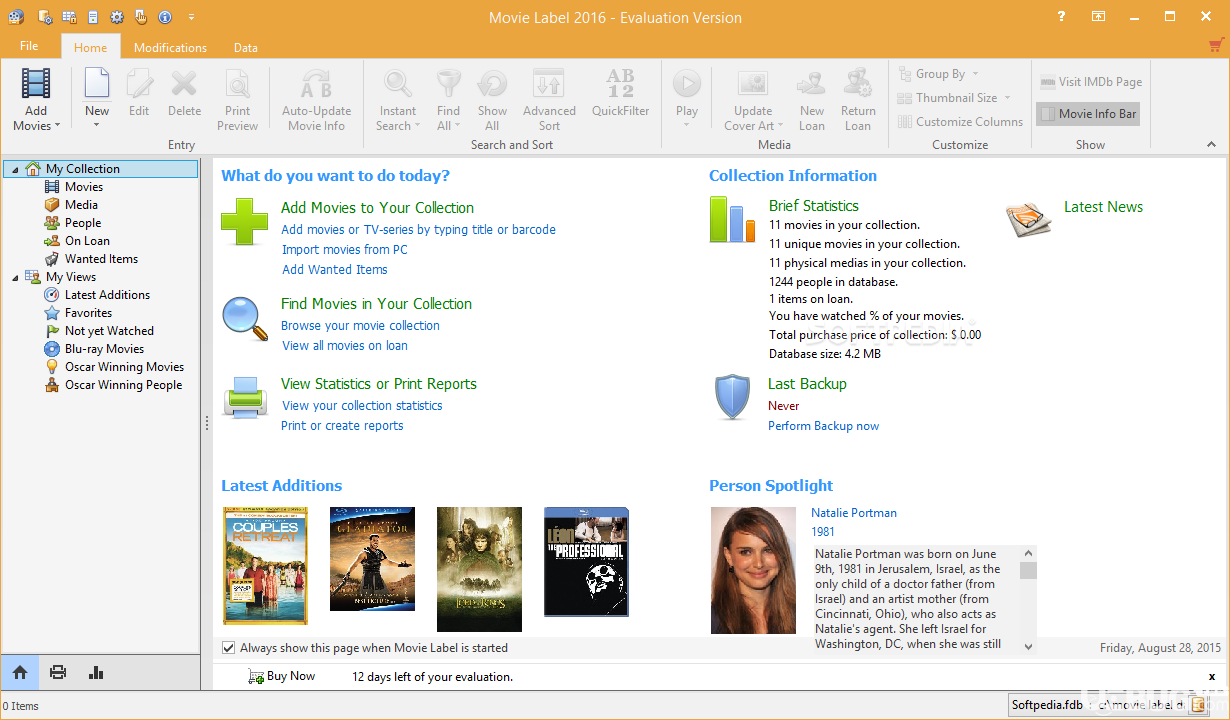Image resolution: width=1230 pixels, height=720 pixels.
Task: Open the File menu
Action: coord(29,46)
